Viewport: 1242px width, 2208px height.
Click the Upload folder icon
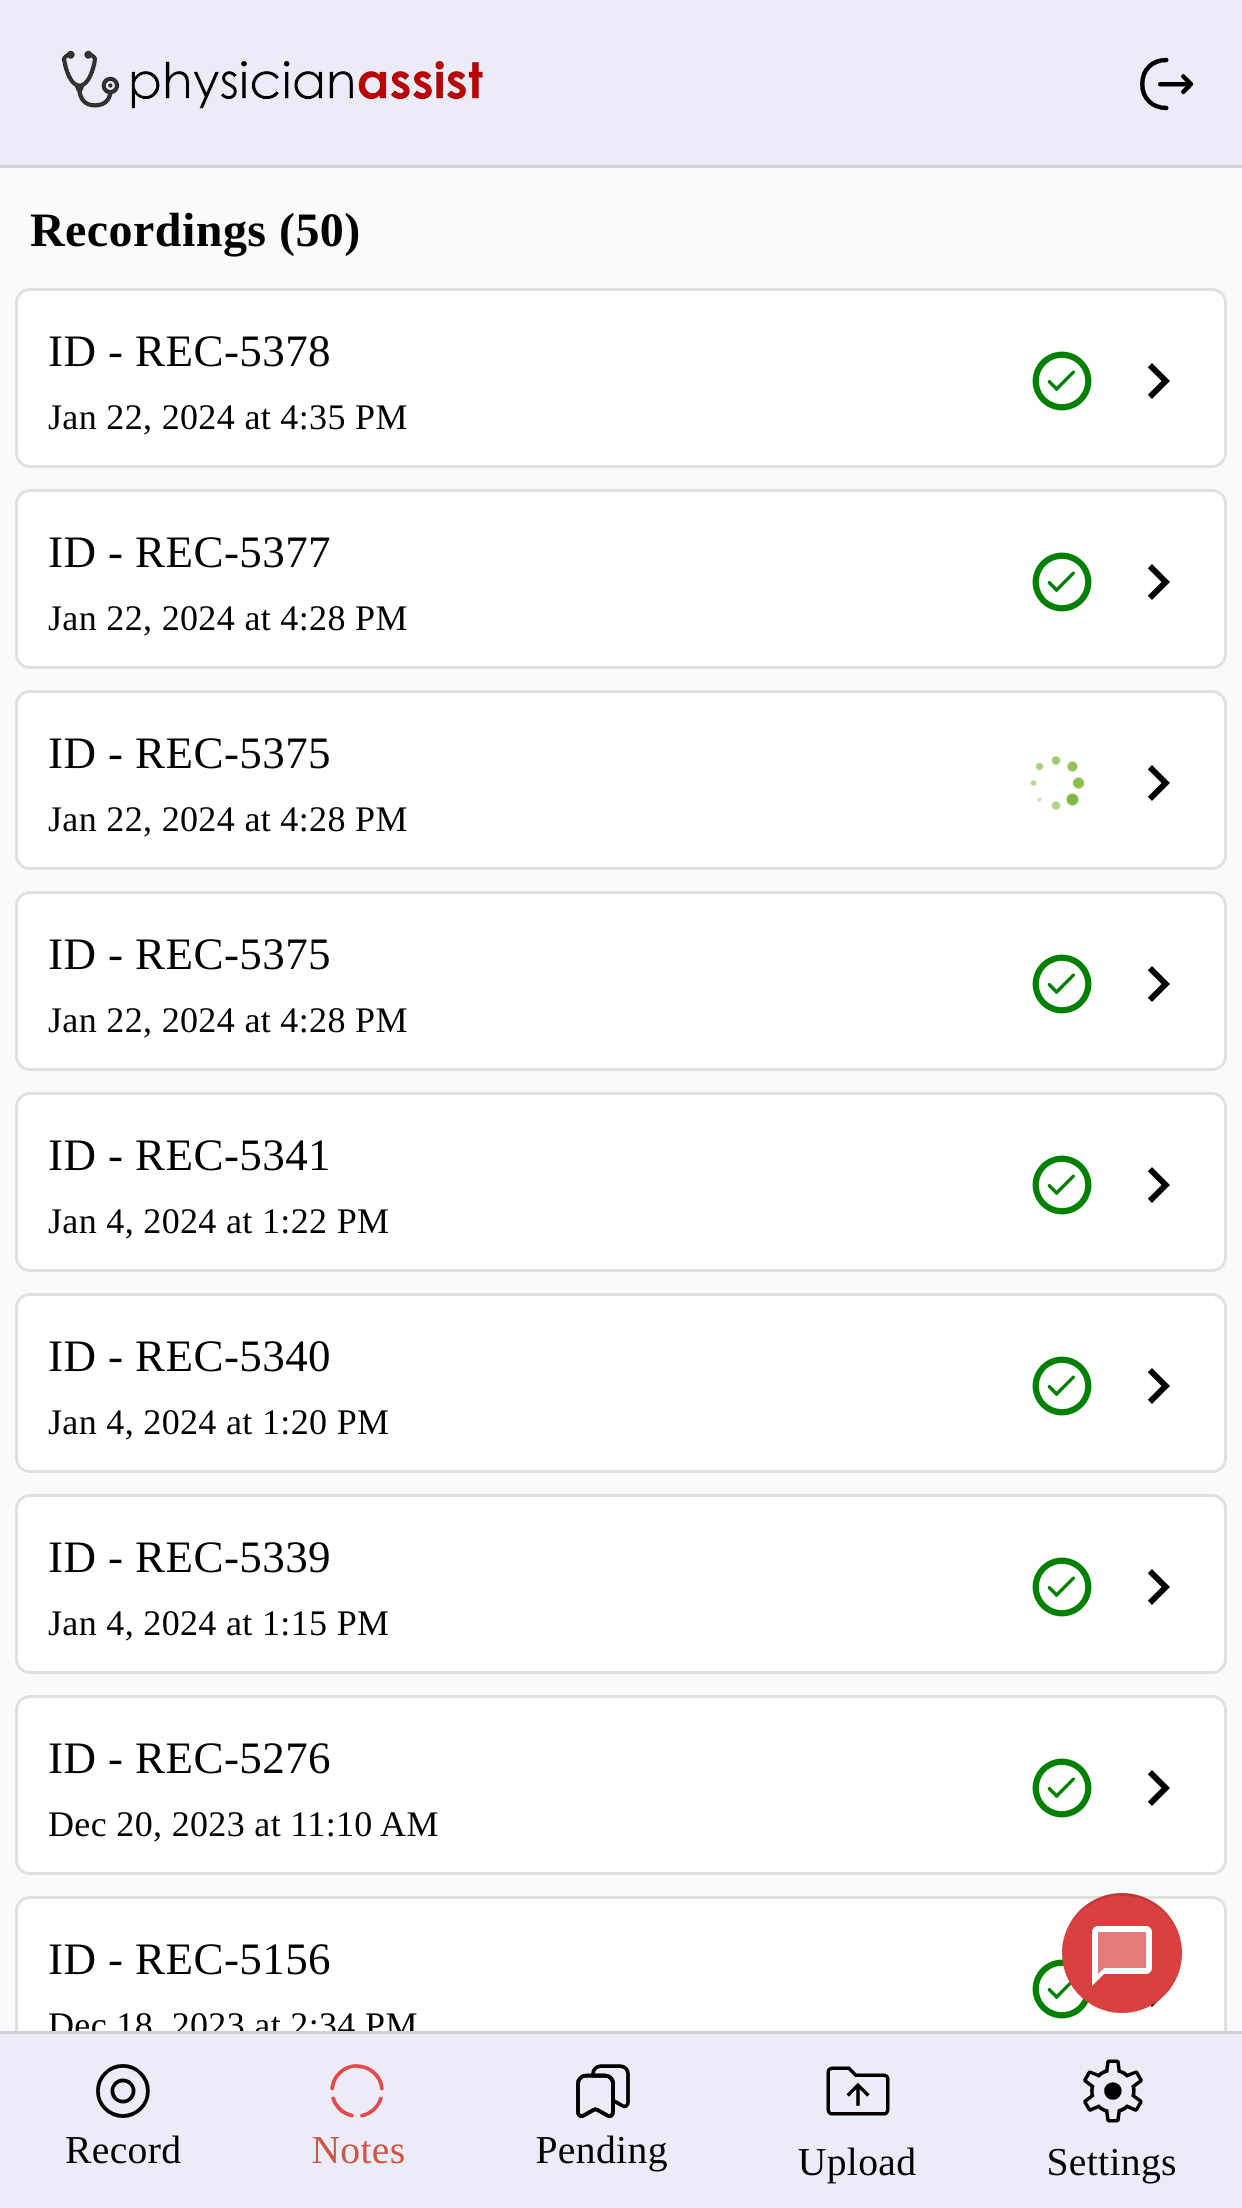coord(857,2090)
